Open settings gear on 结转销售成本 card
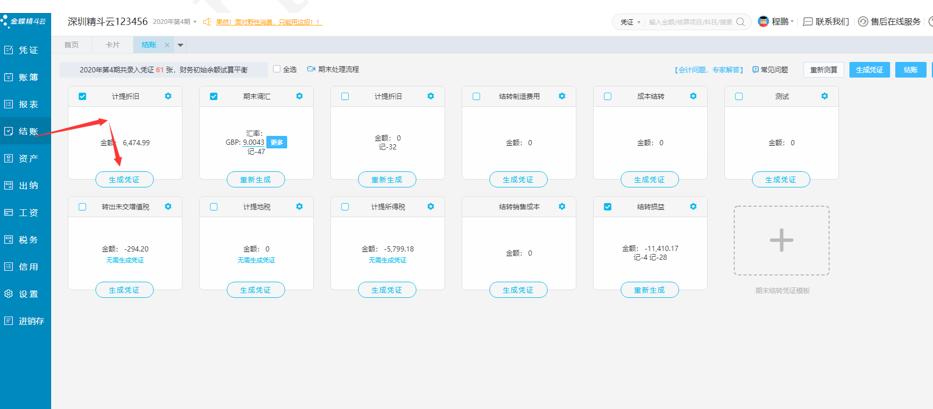Image resolution: width=933 pixels, height=409 pixels. [562, 207]
